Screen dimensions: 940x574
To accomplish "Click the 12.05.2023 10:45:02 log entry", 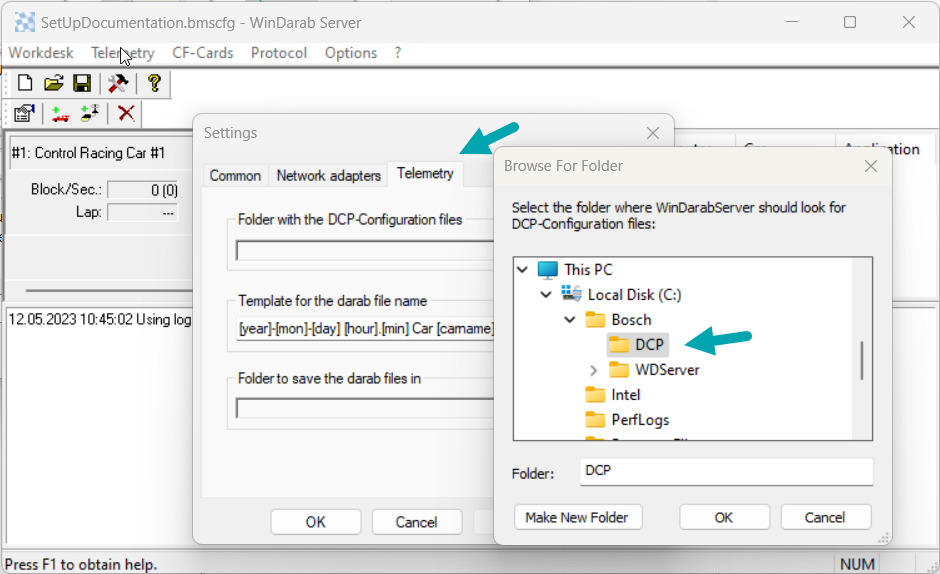I will (x=100, y=319).
